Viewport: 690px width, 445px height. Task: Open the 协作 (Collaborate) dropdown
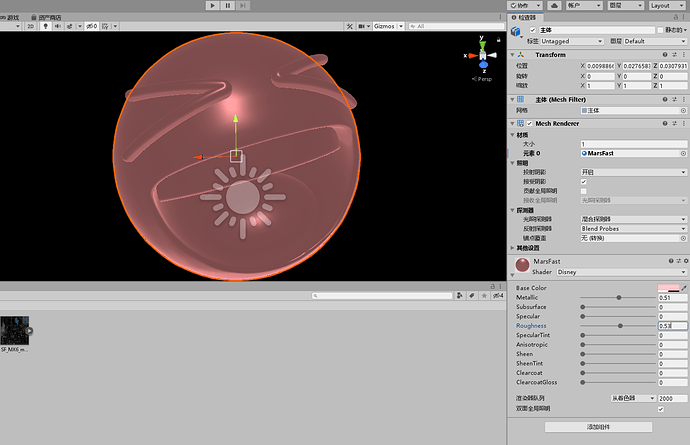point(525,5)
